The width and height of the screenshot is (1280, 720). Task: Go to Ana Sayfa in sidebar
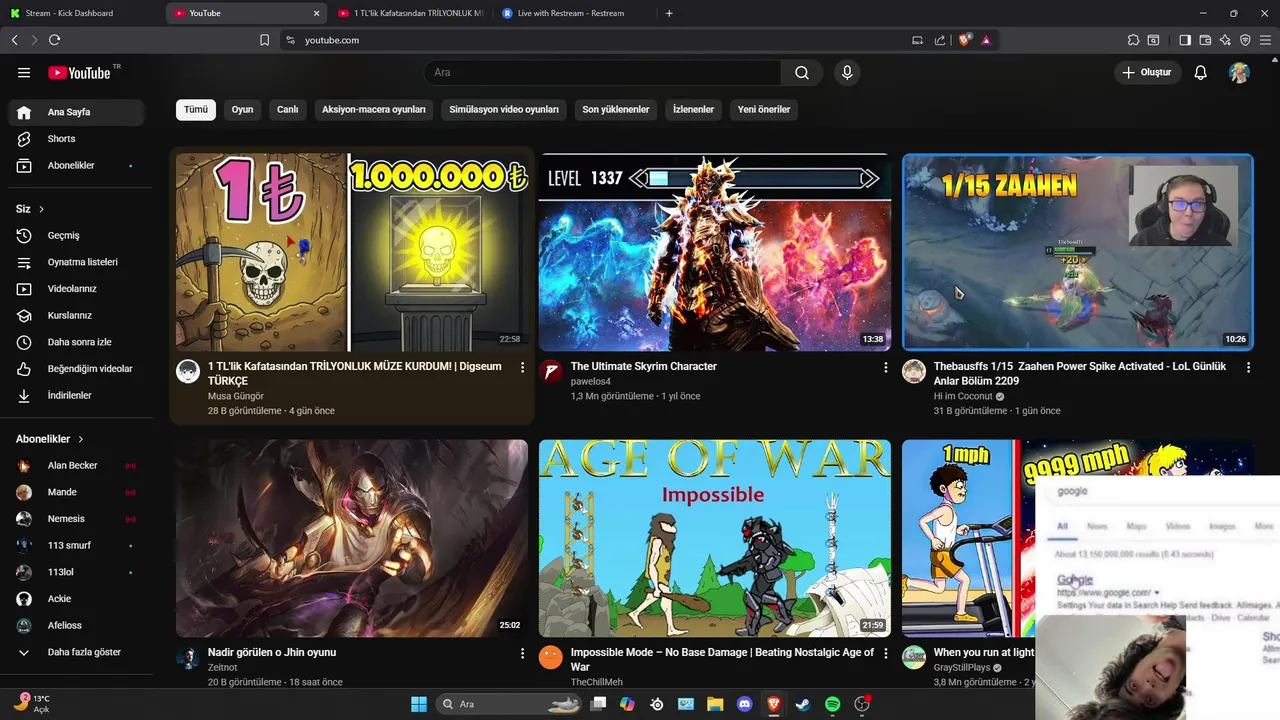[76, 112]
